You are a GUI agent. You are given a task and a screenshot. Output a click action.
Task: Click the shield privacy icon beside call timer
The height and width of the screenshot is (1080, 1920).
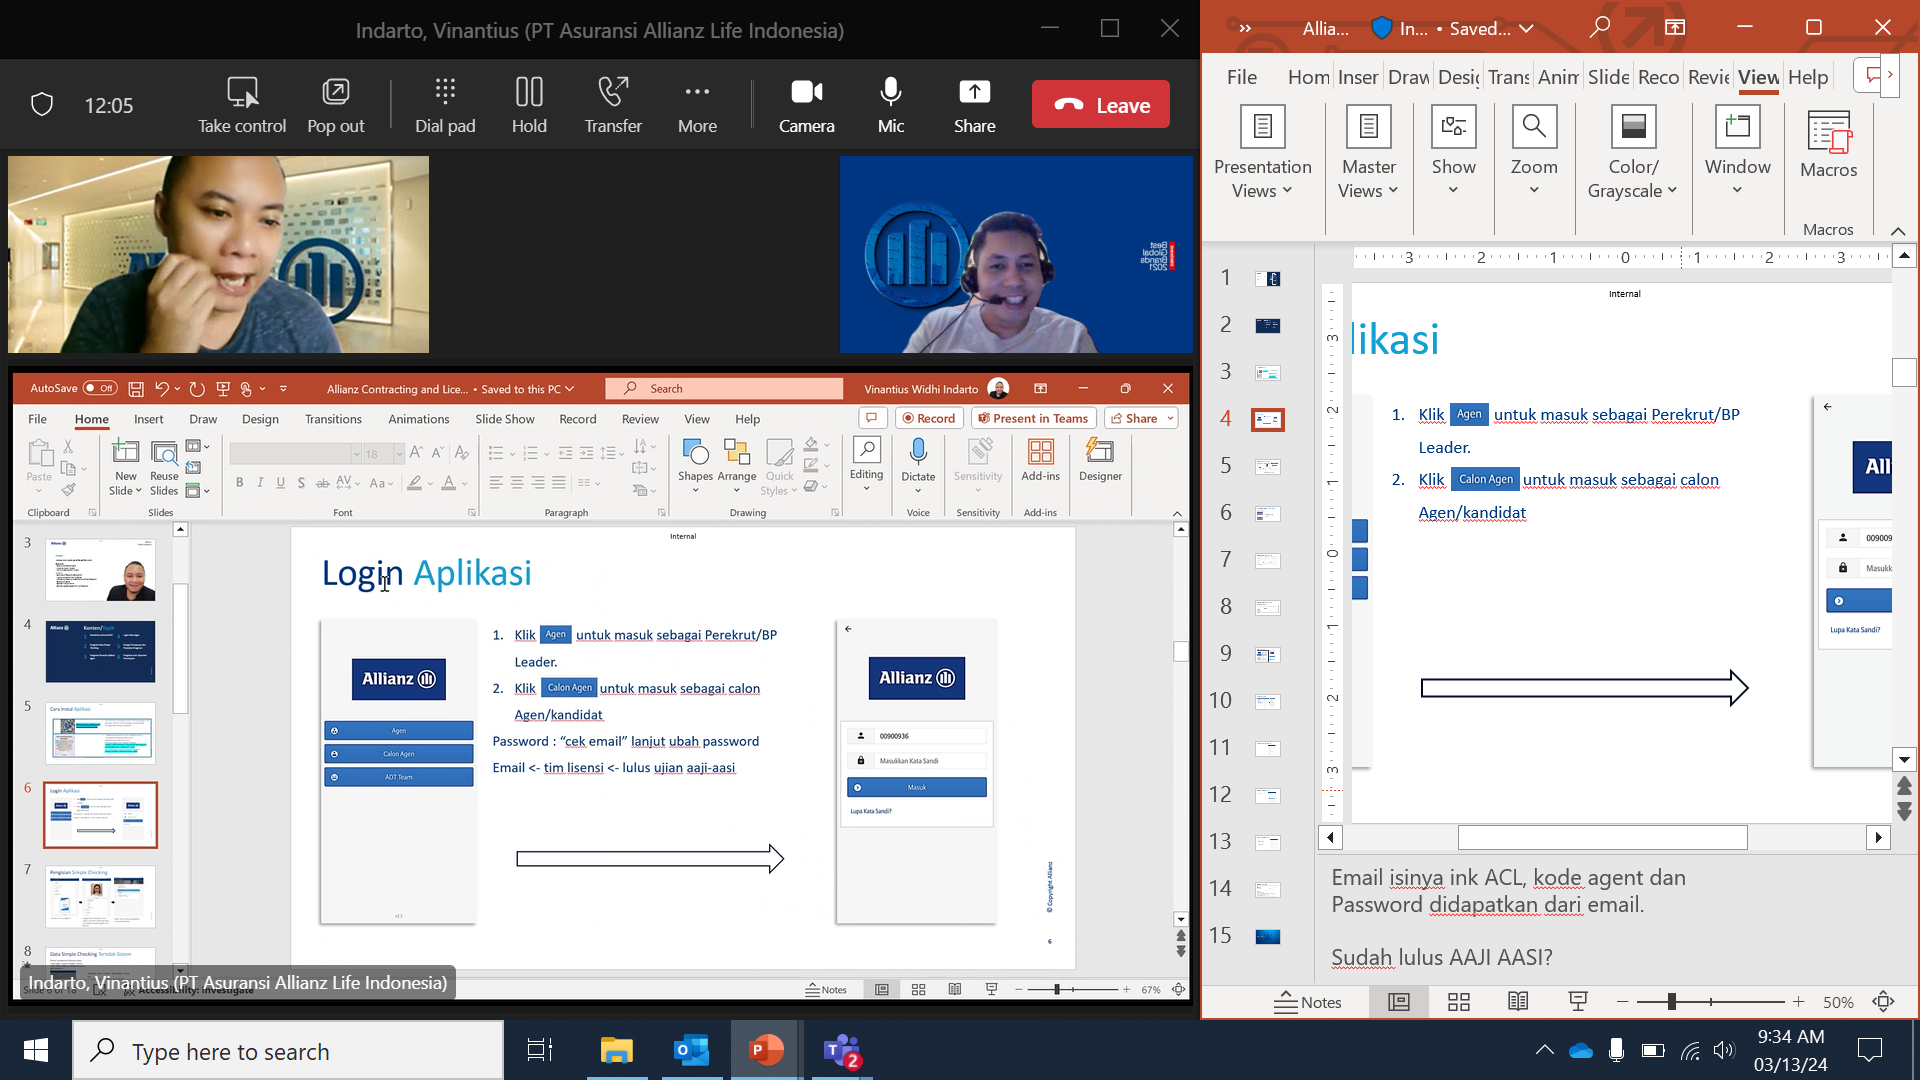42,104
